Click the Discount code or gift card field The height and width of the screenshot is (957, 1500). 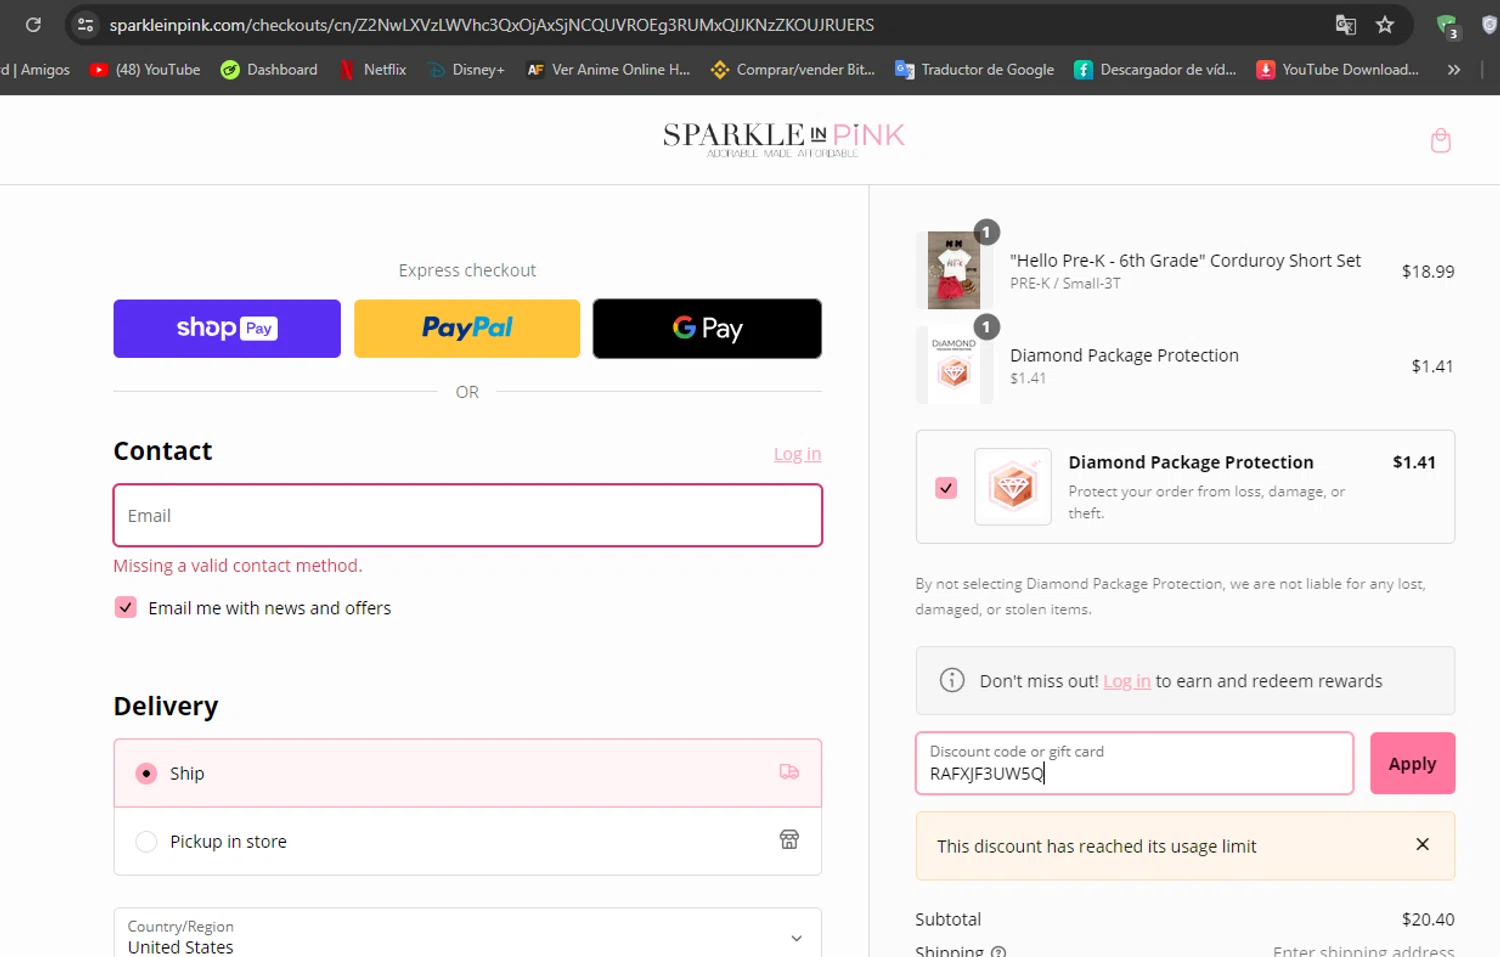point(1135,764)
